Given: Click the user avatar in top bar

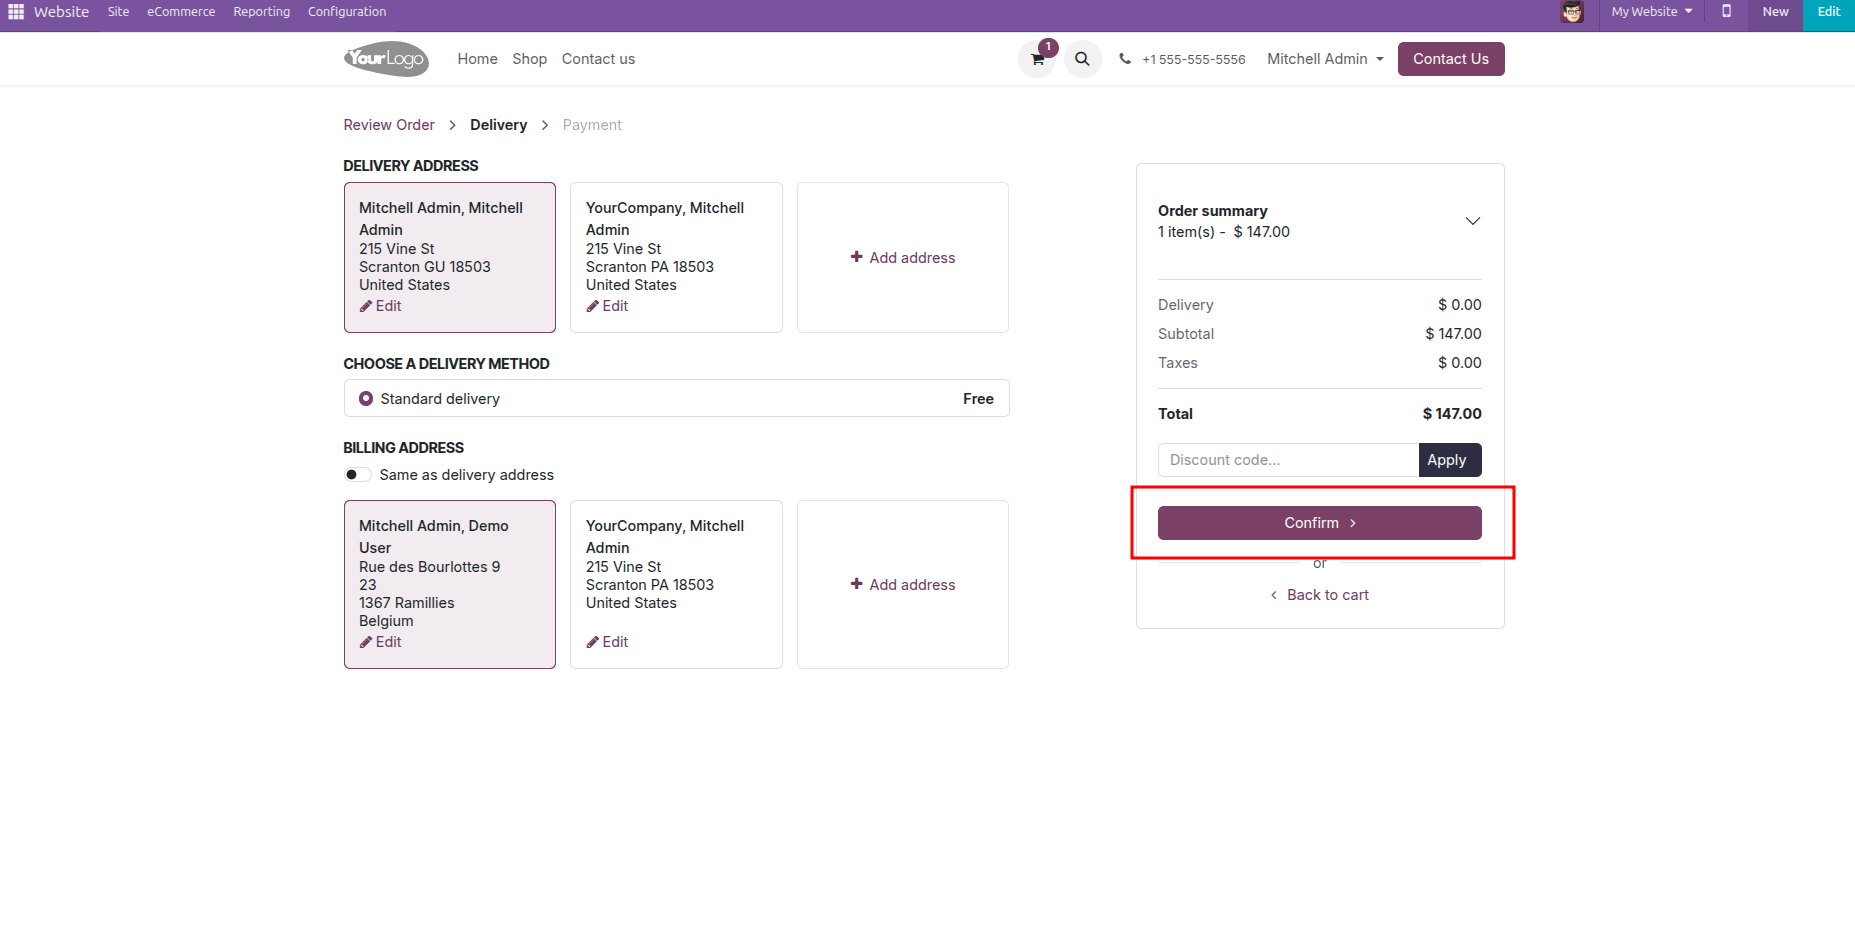Looking at the screenshot, I should point(1572,12).
